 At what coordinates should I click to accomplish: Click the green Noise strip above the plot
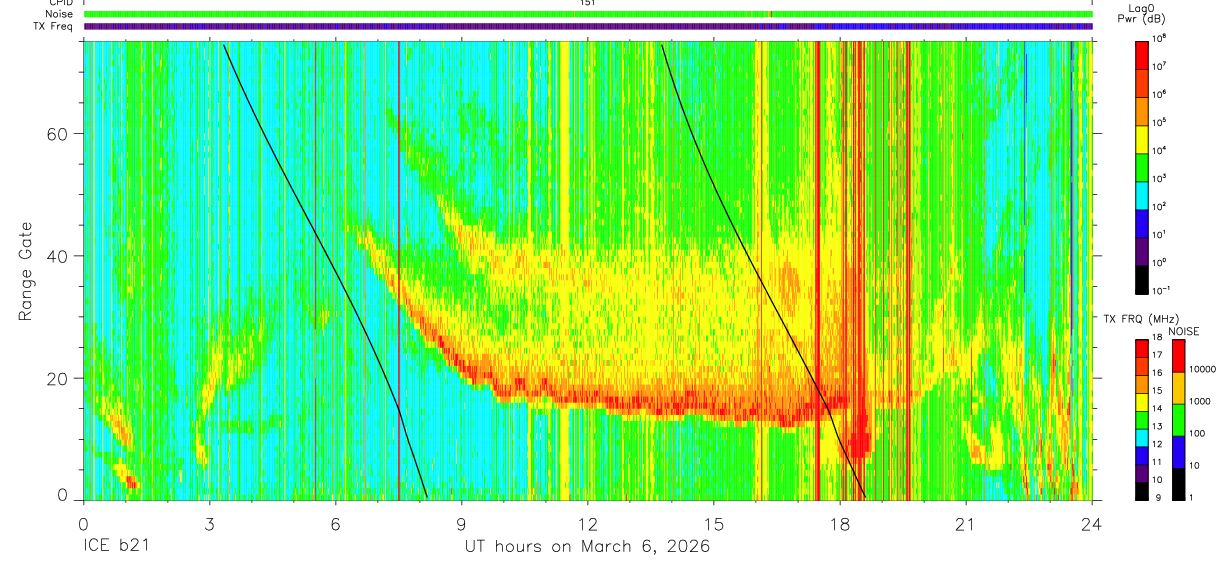(588, 14)
